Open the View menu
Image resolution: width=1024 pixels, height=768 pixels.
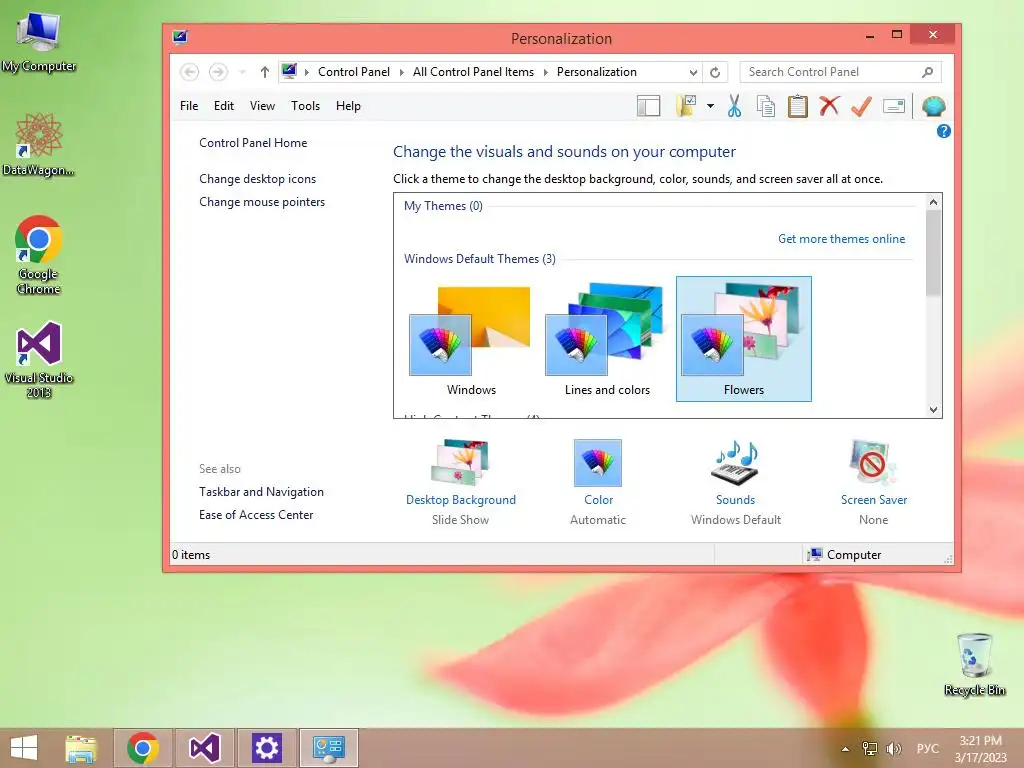[262, 106]
